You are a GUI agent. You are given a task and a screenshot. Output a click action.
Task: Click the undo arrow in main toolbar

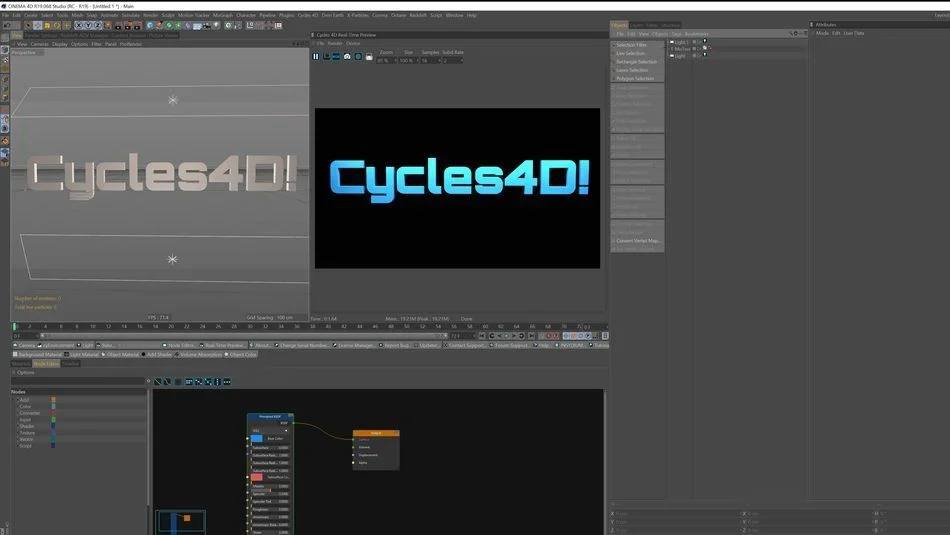(x=6, y=25)
